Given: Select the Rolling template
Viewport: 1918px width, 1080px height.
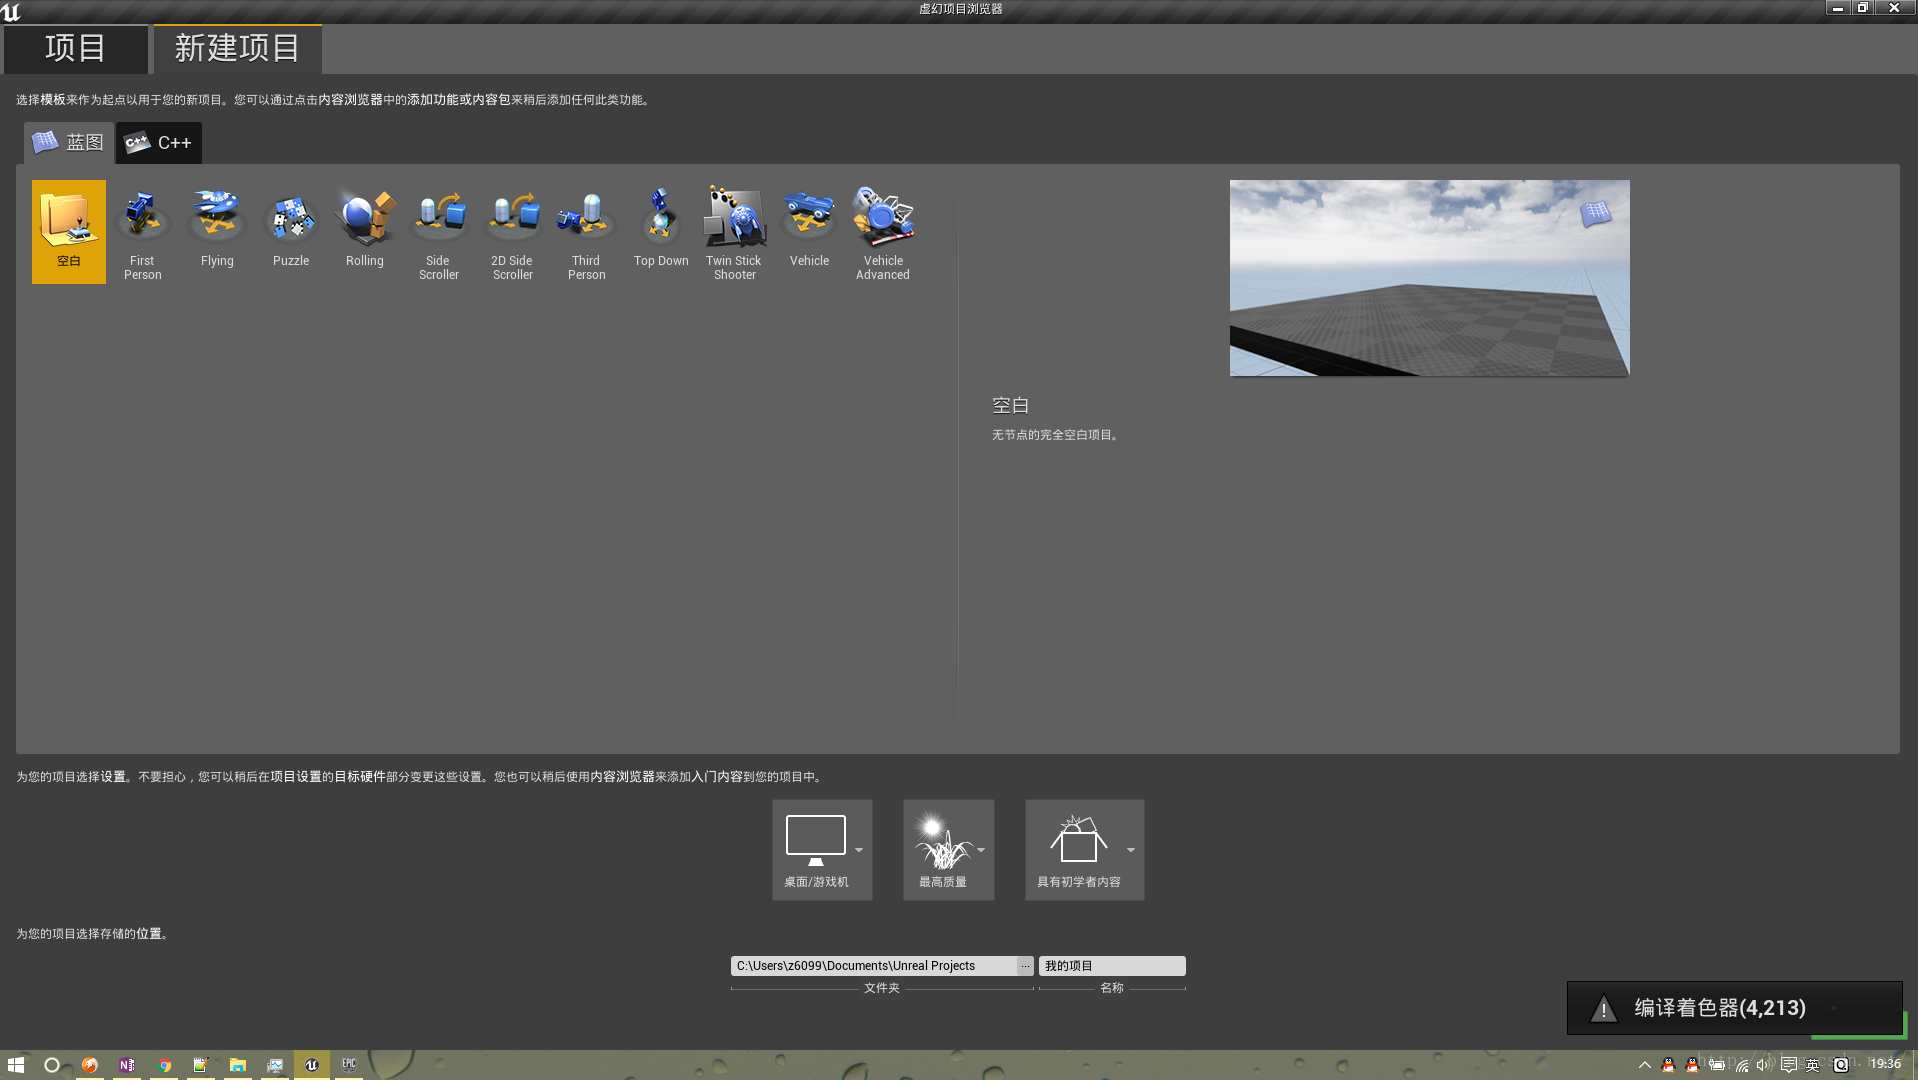Looking at the screenshot, I should point(365,232).
